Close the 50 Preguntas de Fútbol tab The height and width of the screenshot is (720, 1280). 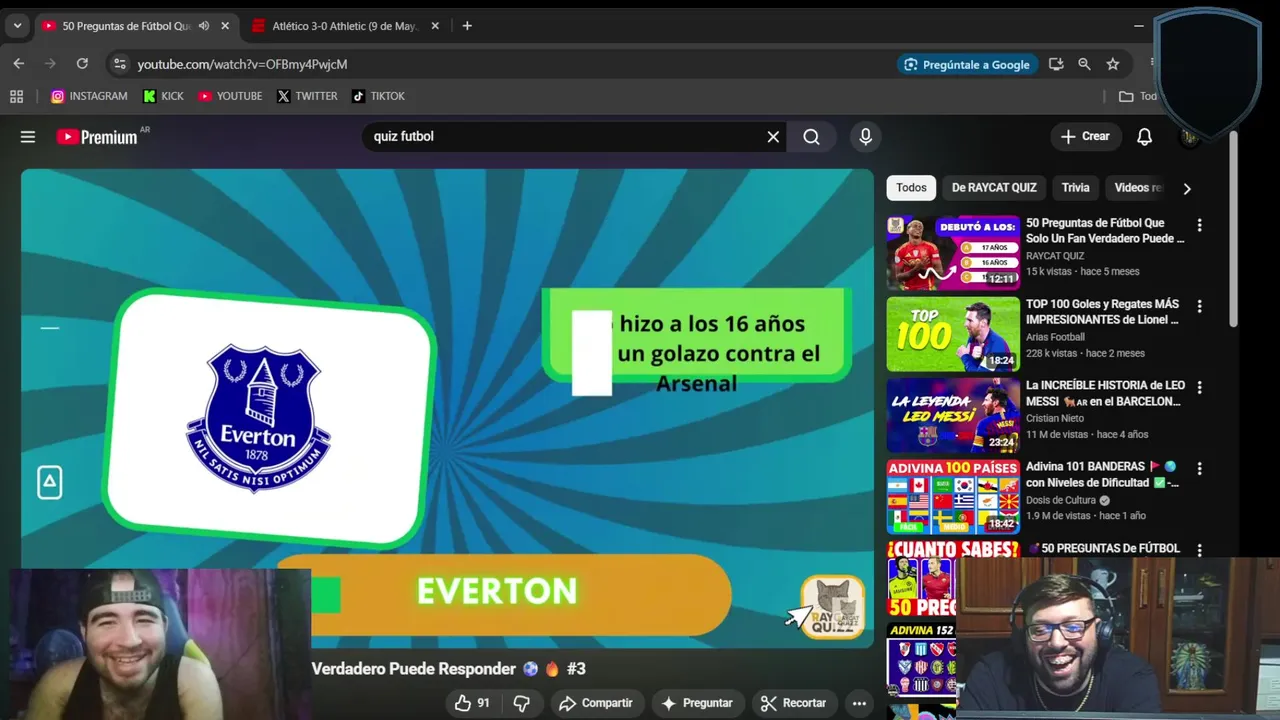tap(225, 26)
